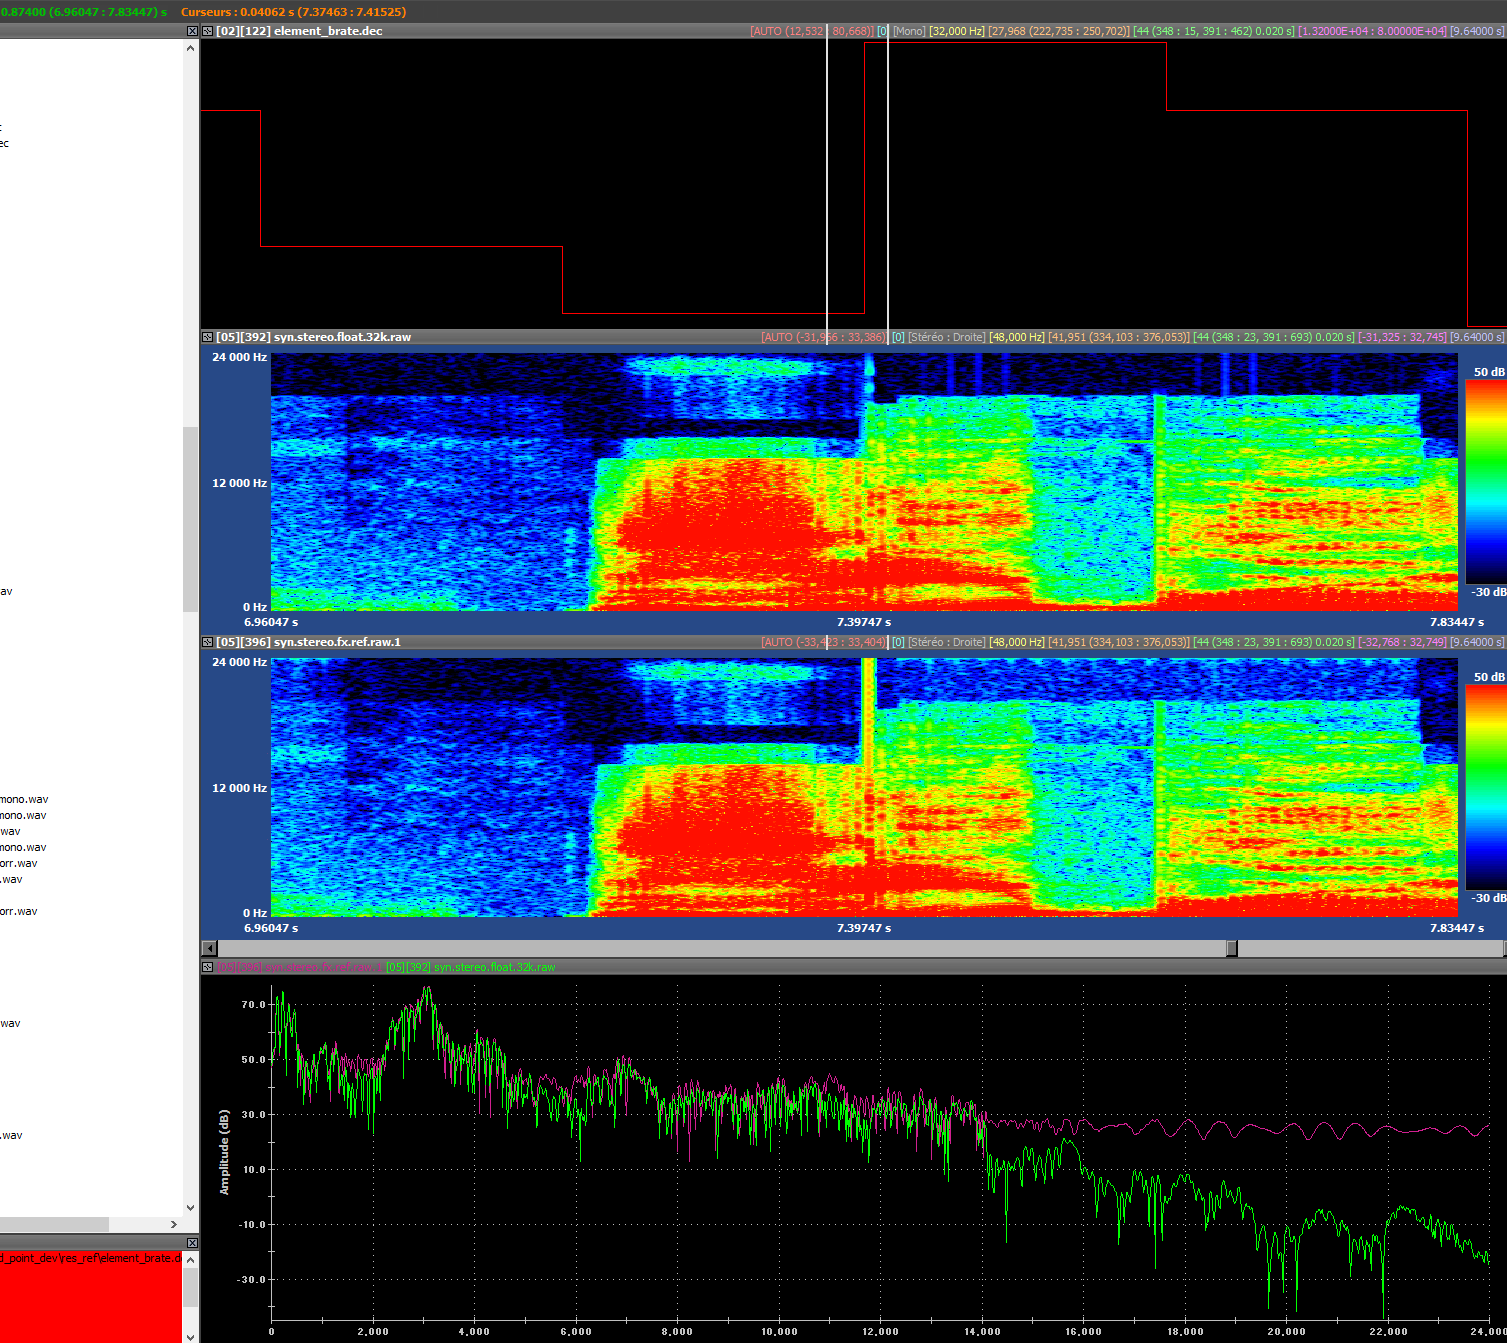Close the spectrum comparison graph panel

tap(207, 967)
